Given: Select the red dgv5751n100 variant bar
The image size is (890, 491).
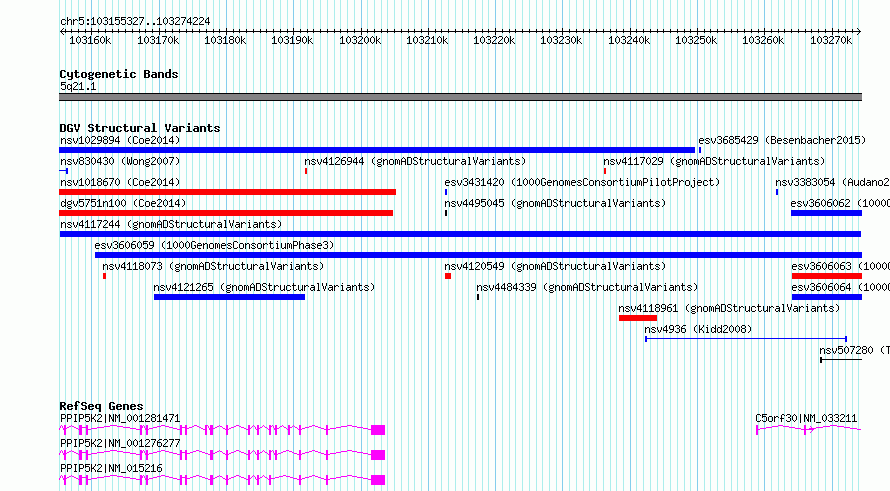Looking at the screenshot, I should [226, 213].
